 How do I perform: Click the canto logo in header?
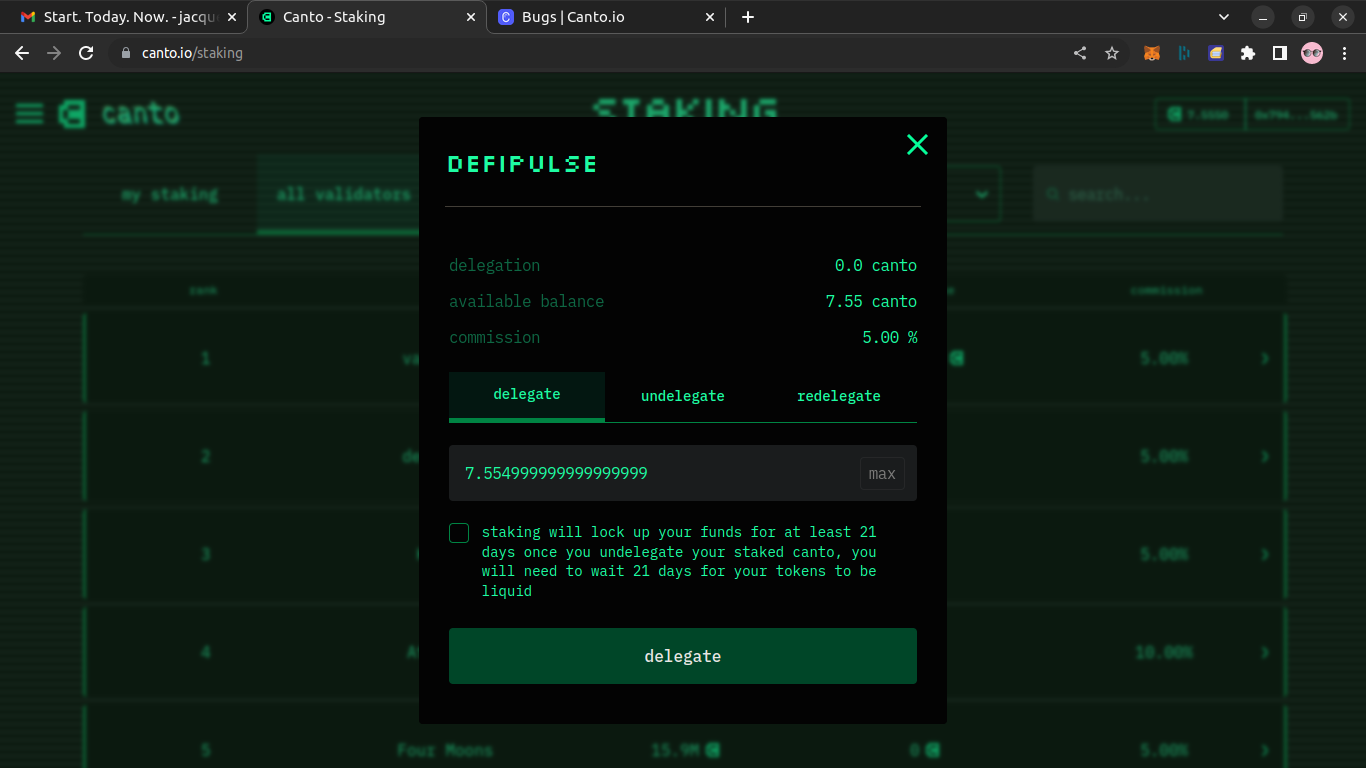tap(119, 114)
